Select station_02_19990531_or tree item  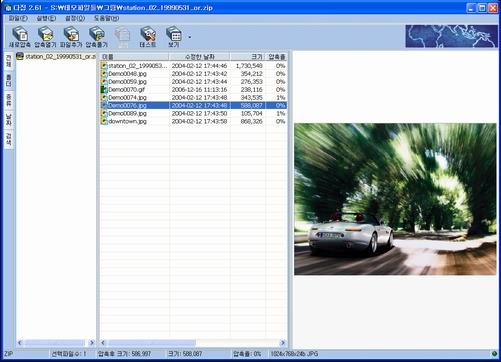(x=60, y=56)
